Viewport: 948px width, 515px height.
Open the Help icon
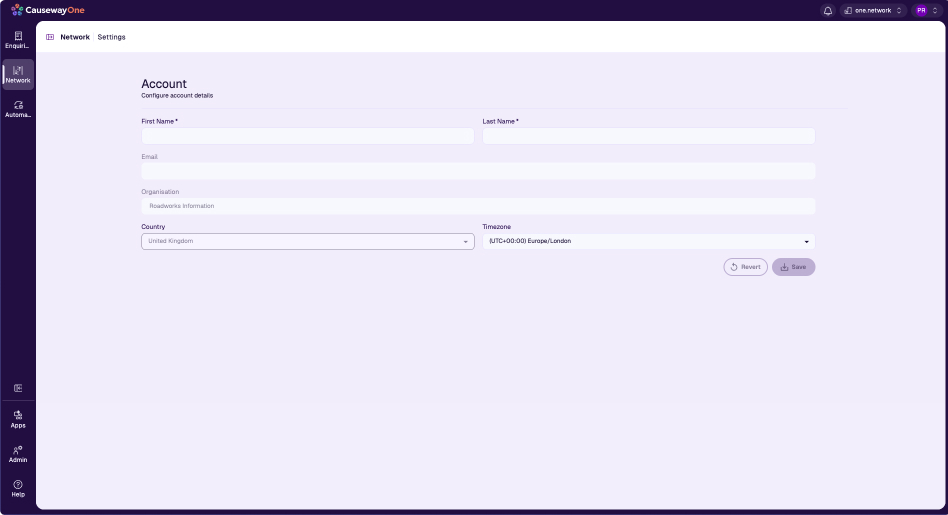coord(18,488)
